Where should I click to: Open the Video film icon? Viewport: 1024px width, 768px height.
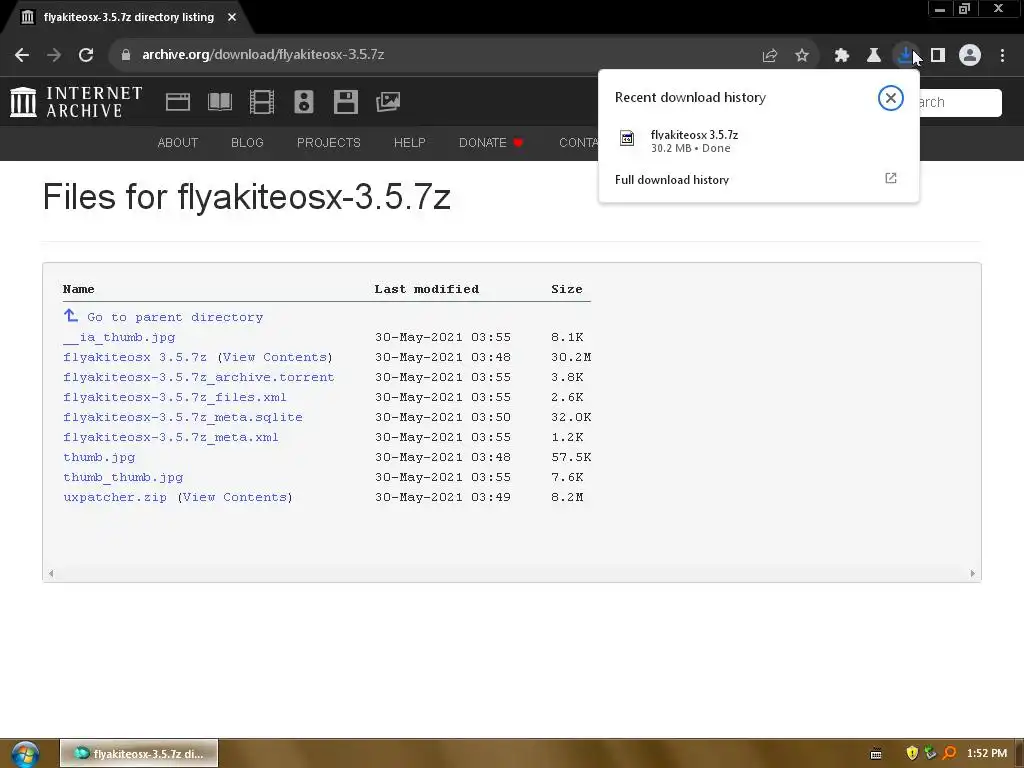(262, 102)
